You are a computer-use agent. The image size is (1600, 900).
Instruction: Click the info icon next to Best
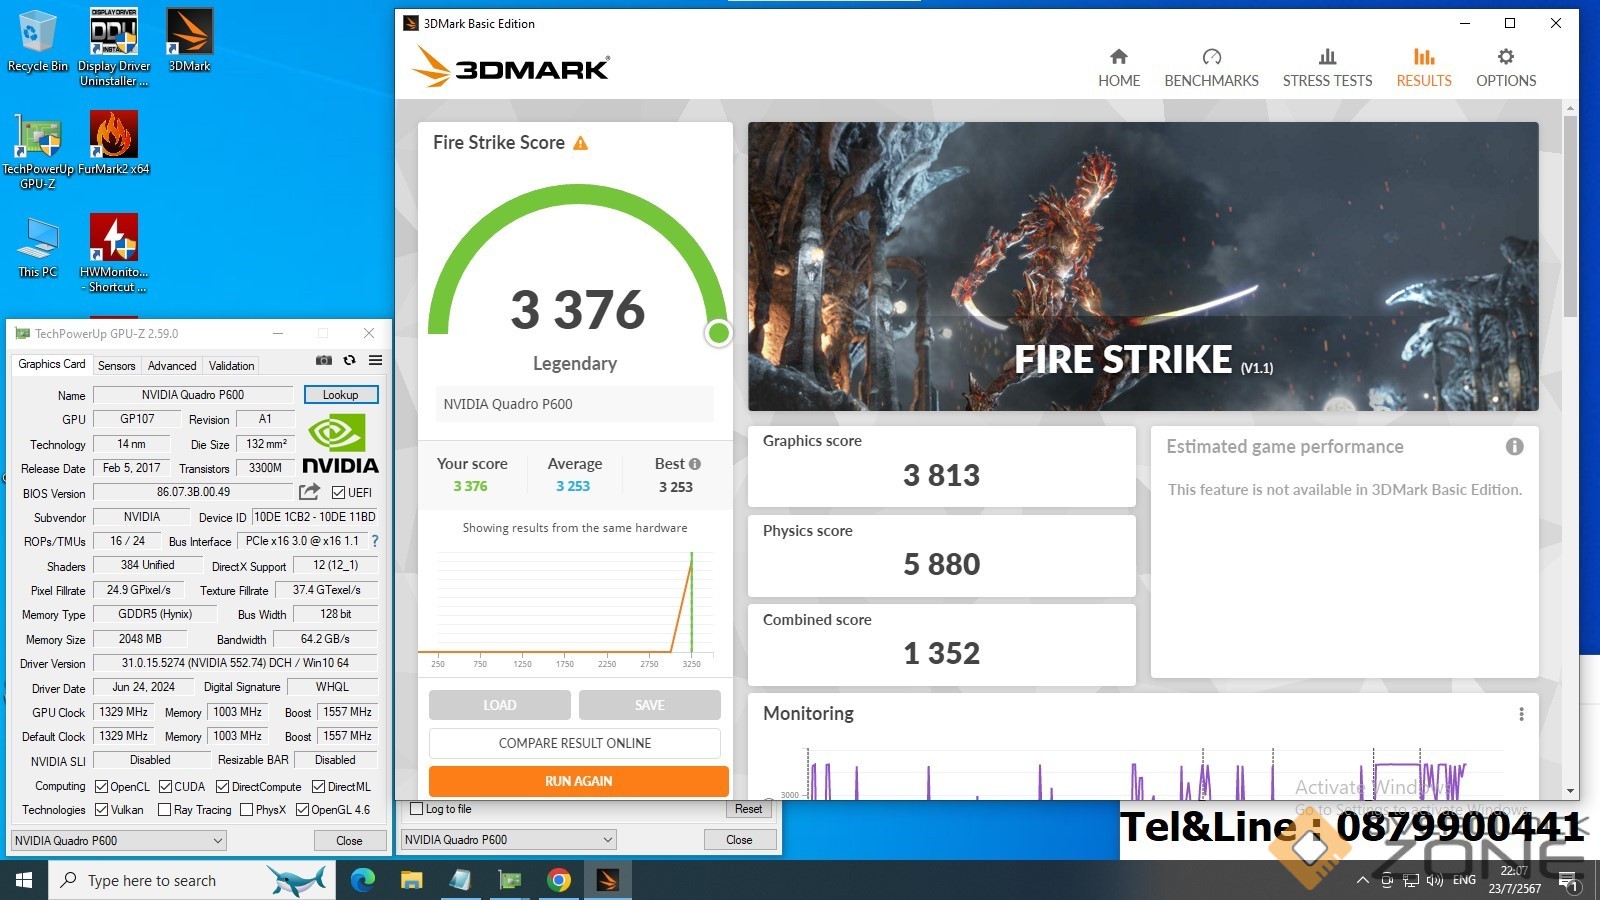695,464
